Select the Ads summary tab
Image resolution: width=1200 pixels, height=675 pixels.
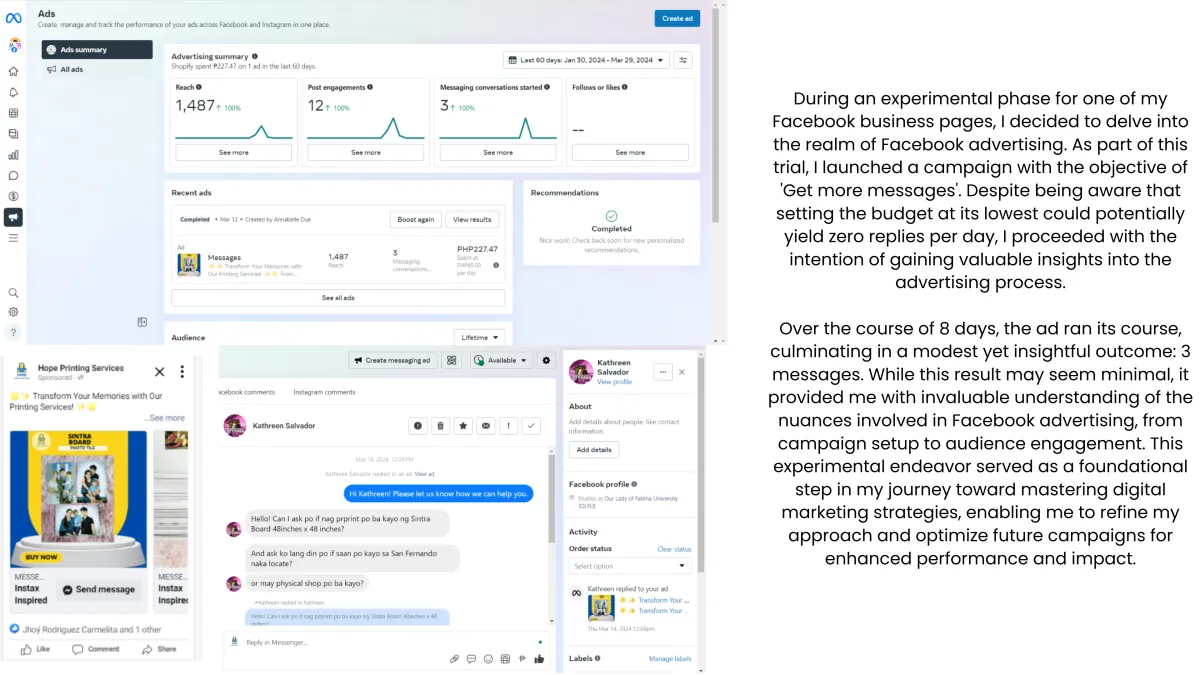(97, 50)
